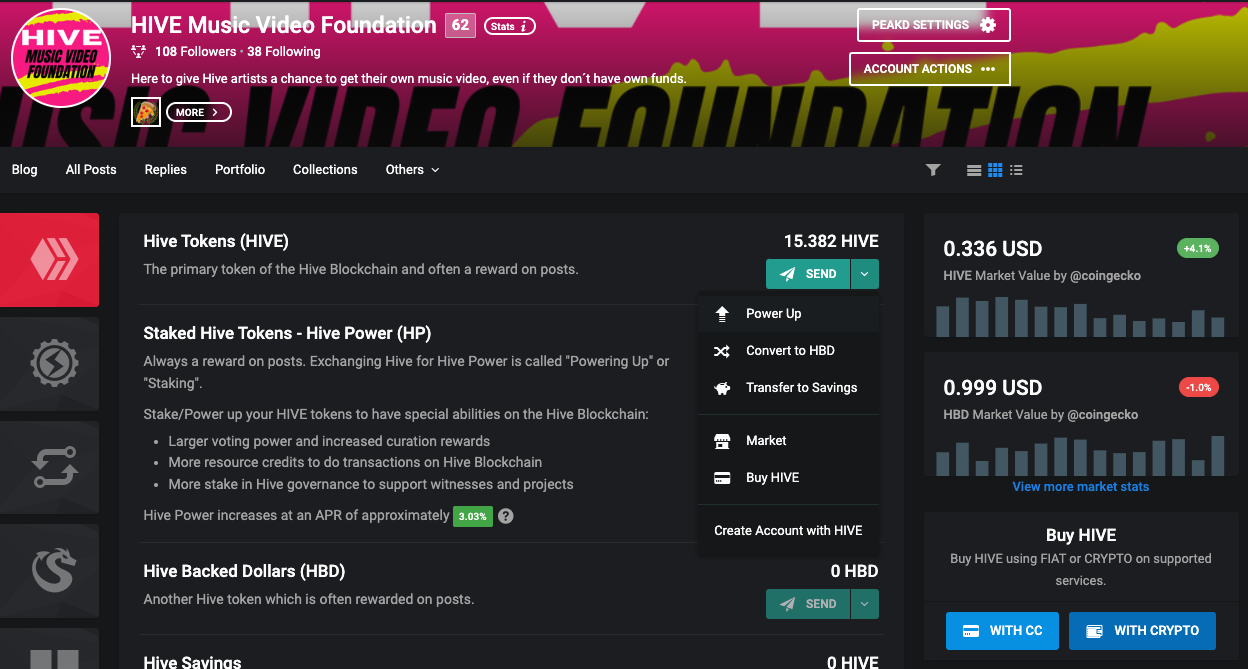Click the help question mark beside 3.03%

click(x=506, y=516)
